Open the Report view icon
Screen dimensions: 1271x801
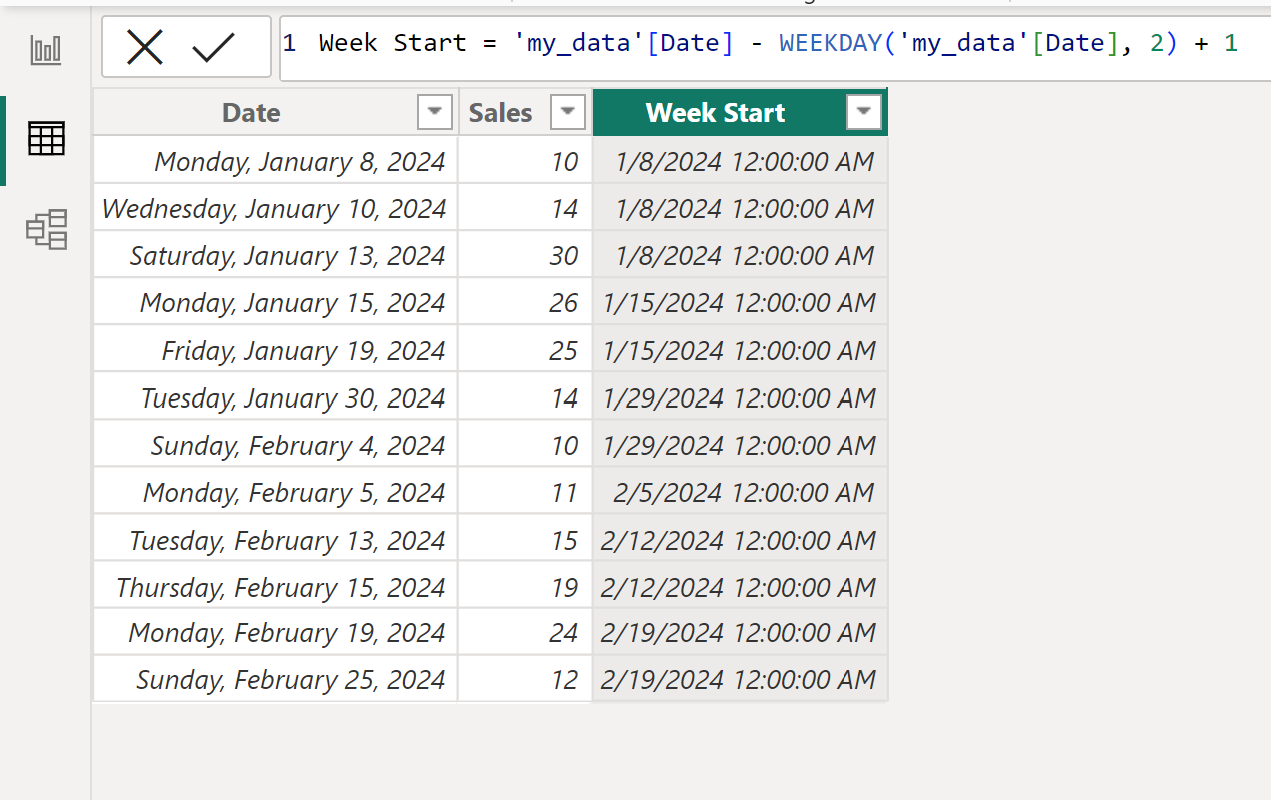(x=46, y=49)
